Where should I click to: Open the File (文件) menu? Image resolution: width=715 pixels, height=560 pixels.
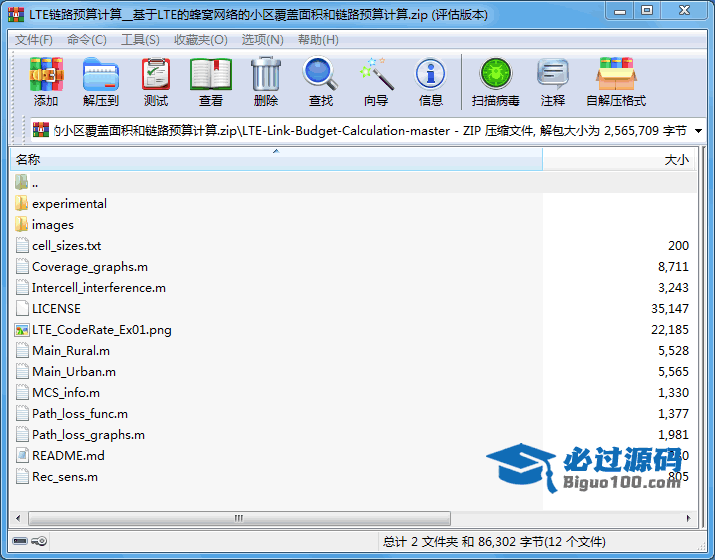tap(34, 40)
